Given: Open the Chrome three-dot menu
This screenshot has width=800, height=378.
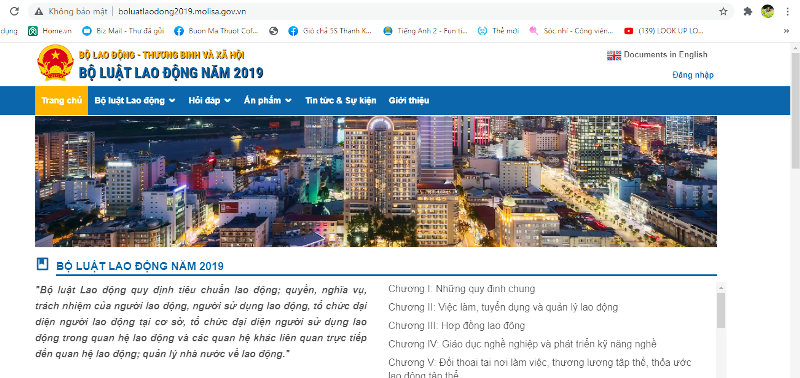Looking at the screenshot, I should [x=788, y=11].
